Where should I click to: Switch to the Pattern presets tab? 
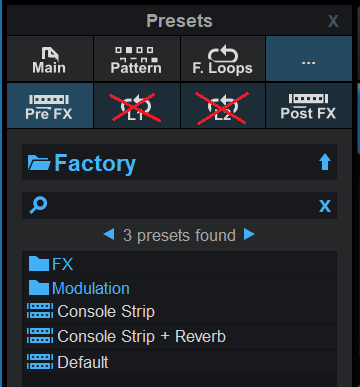coord(137,59)
